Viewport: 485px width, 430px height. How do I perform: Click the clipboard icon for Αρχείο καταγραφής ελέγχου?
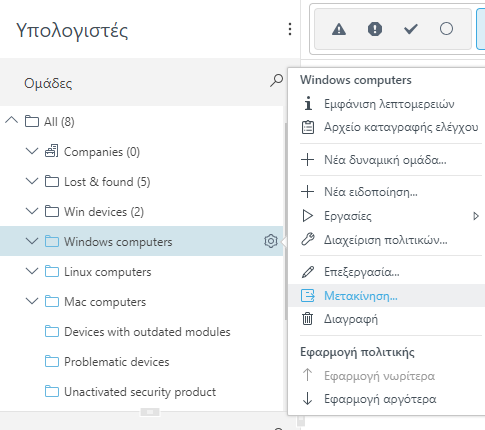click(x=308, y=127)
